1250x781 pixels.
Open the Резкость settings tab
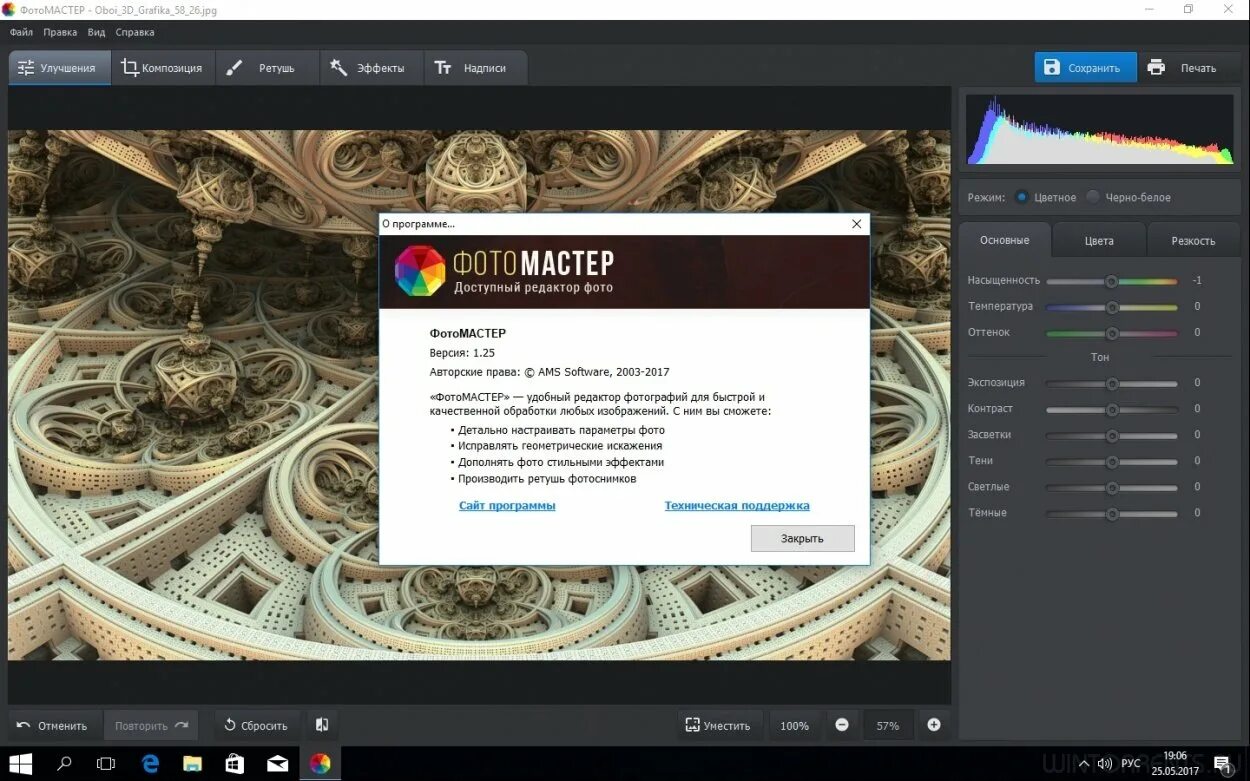[x=1193, y=240]
